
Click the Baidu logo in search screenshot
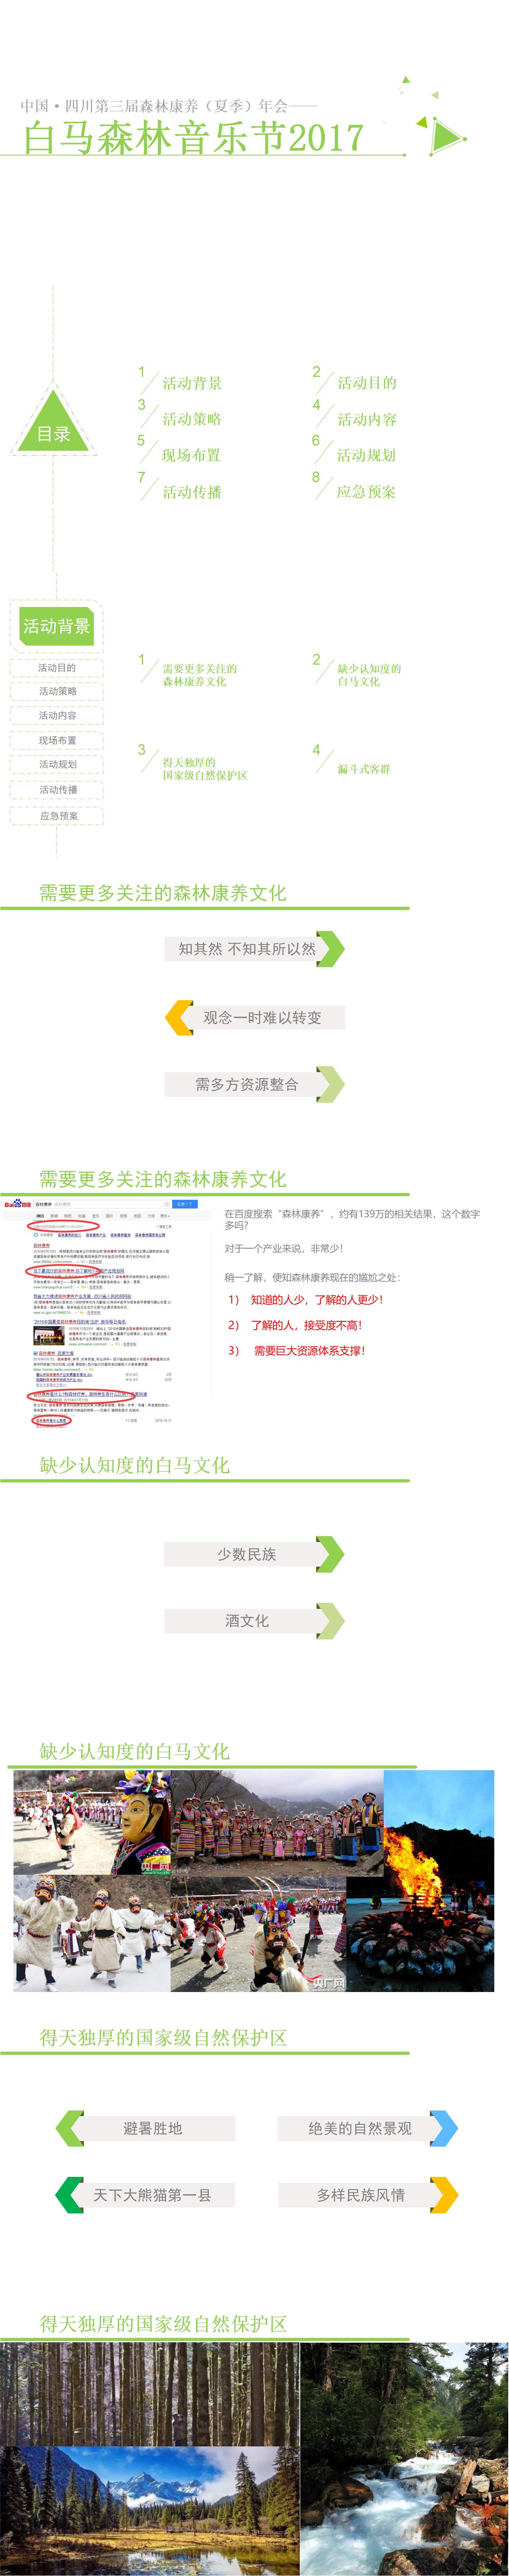coord(17,1204)
